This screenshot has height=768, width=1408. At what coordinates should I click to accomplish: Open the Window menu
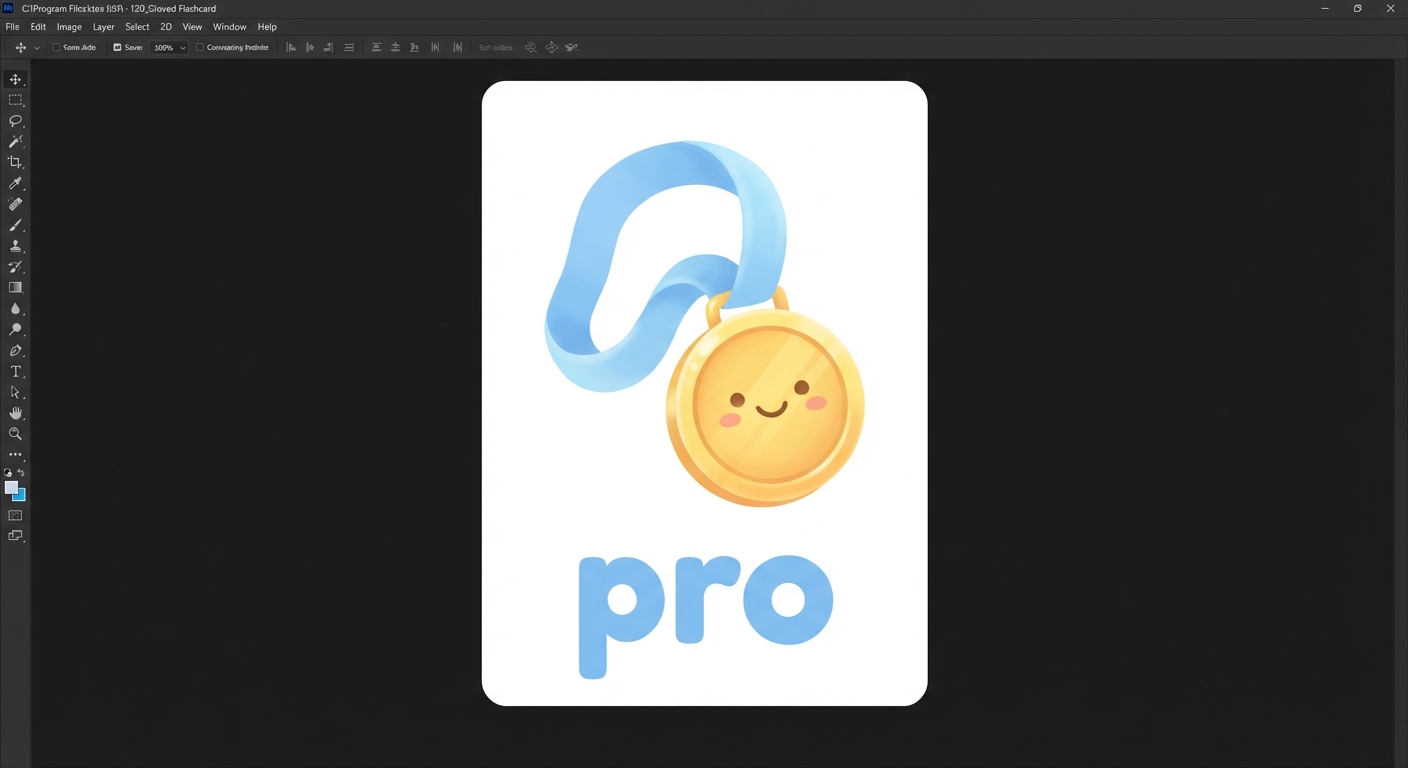coord(229,27)
